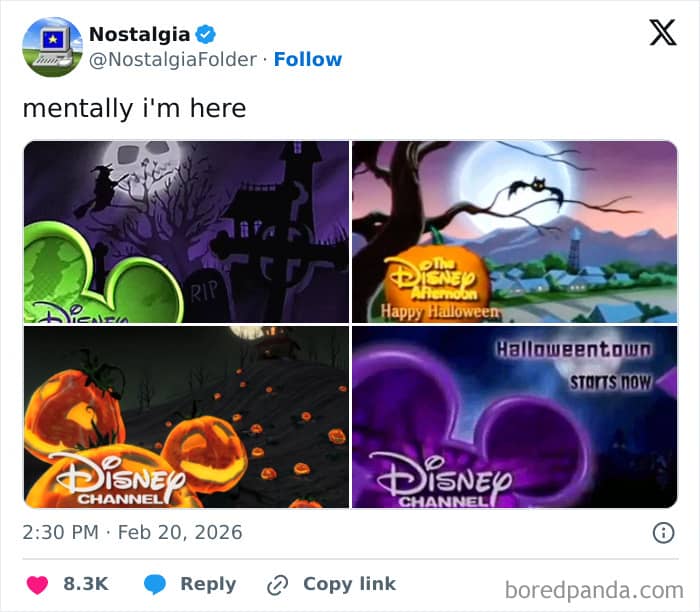This screenshot has height=612, width=700.
Task: Click the Nostalgia profile avatar
Action: (x=52, y=47)
